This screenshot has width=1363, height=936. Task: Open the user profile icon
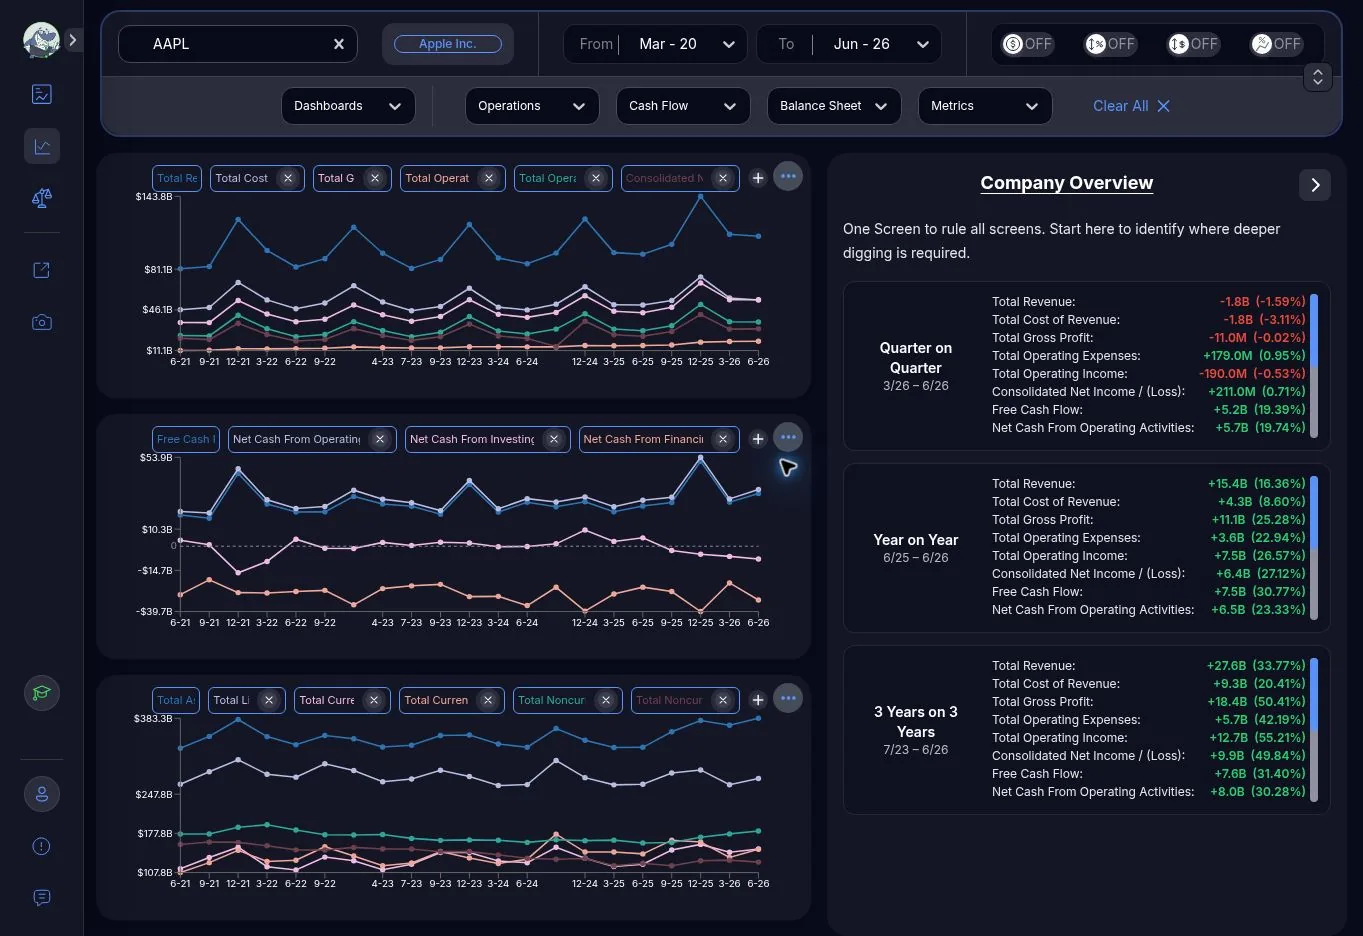click(42, 794)
